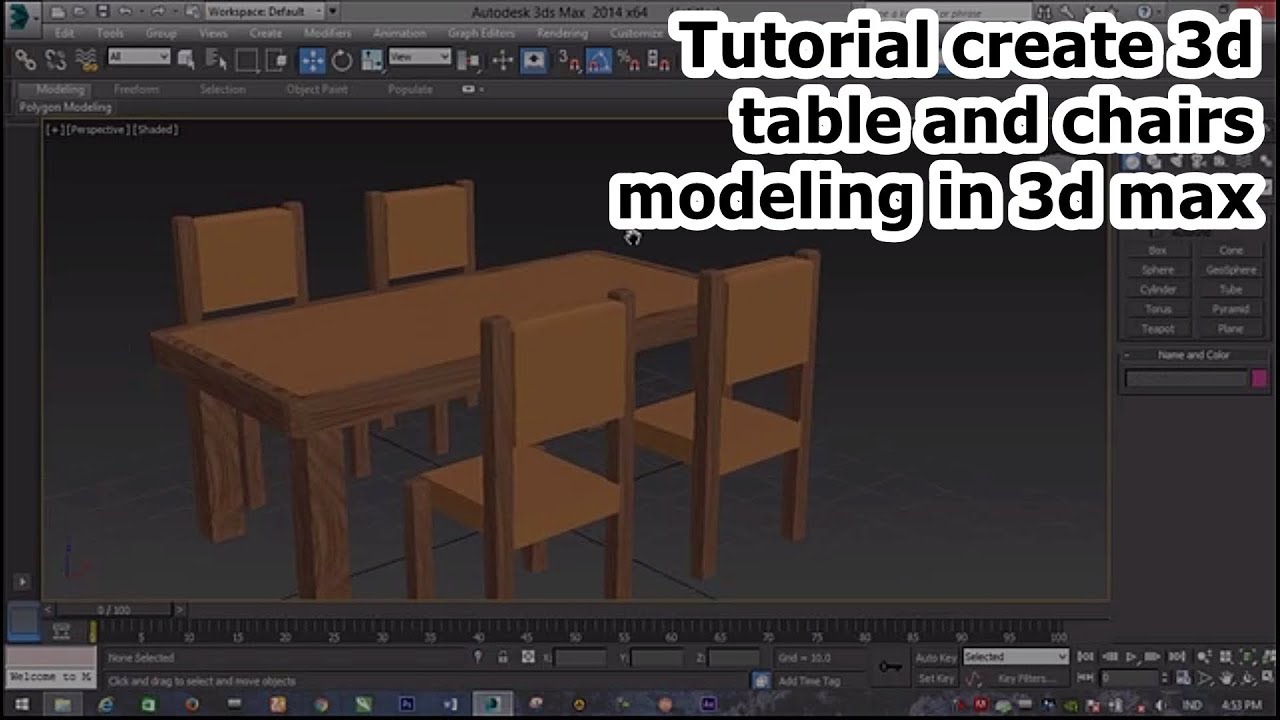1280x720 pixels.
Task: Activate the Select and Rotate tool
Action: click(342, 61)
